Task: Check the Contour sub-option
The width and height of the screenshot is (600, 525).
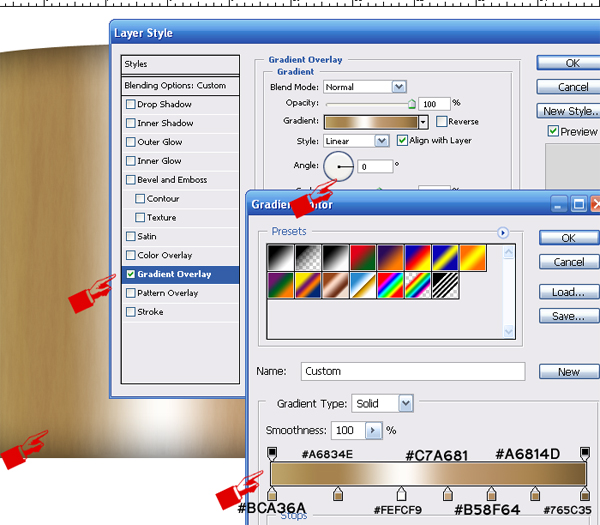Action: [140, 199]
